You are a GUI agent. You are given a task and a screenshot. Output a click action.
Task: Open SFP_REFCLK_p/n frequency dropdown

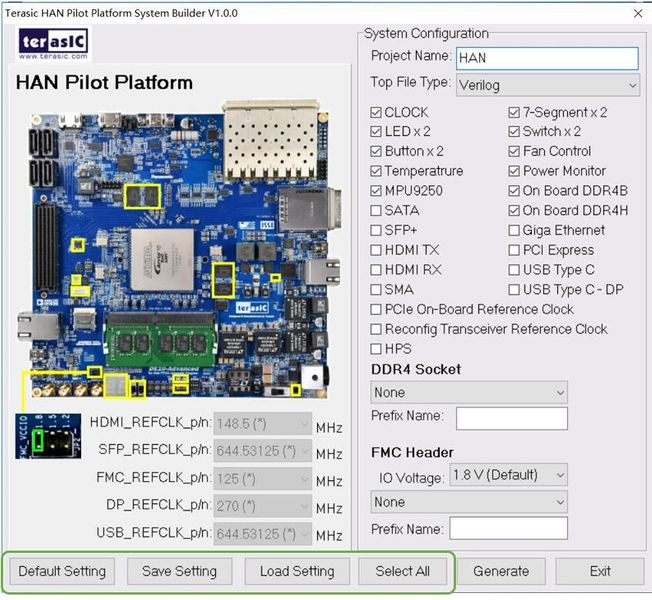[262, 451]
